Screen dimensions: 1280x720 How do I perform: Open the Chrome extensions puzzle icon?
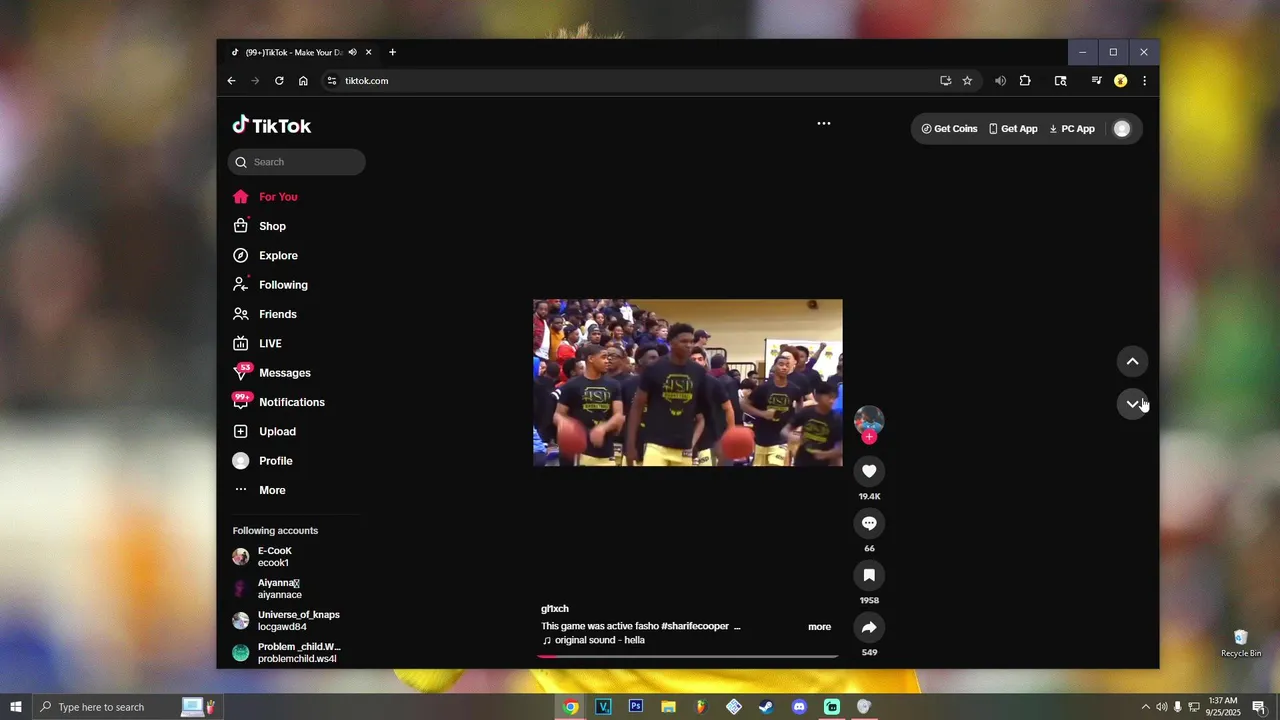(1025, 81)
